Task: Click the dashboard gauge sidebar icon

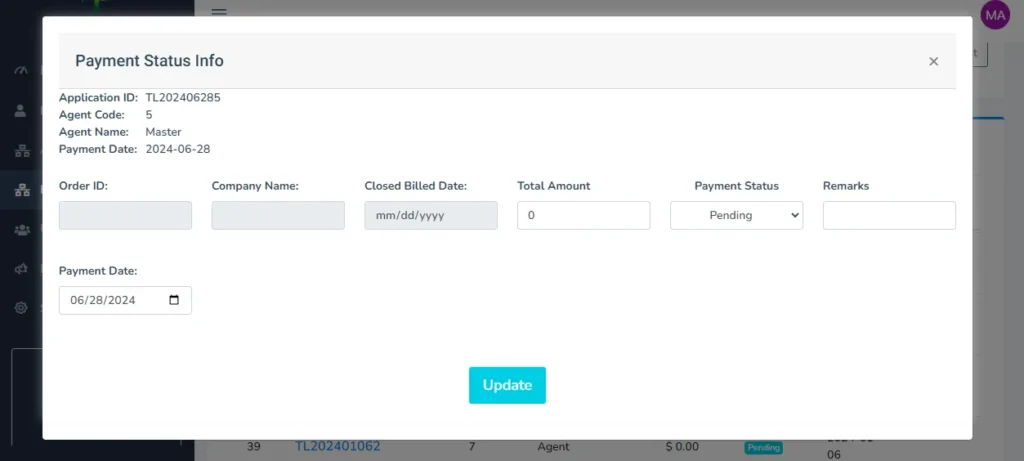Action: [x=21, y=71]
